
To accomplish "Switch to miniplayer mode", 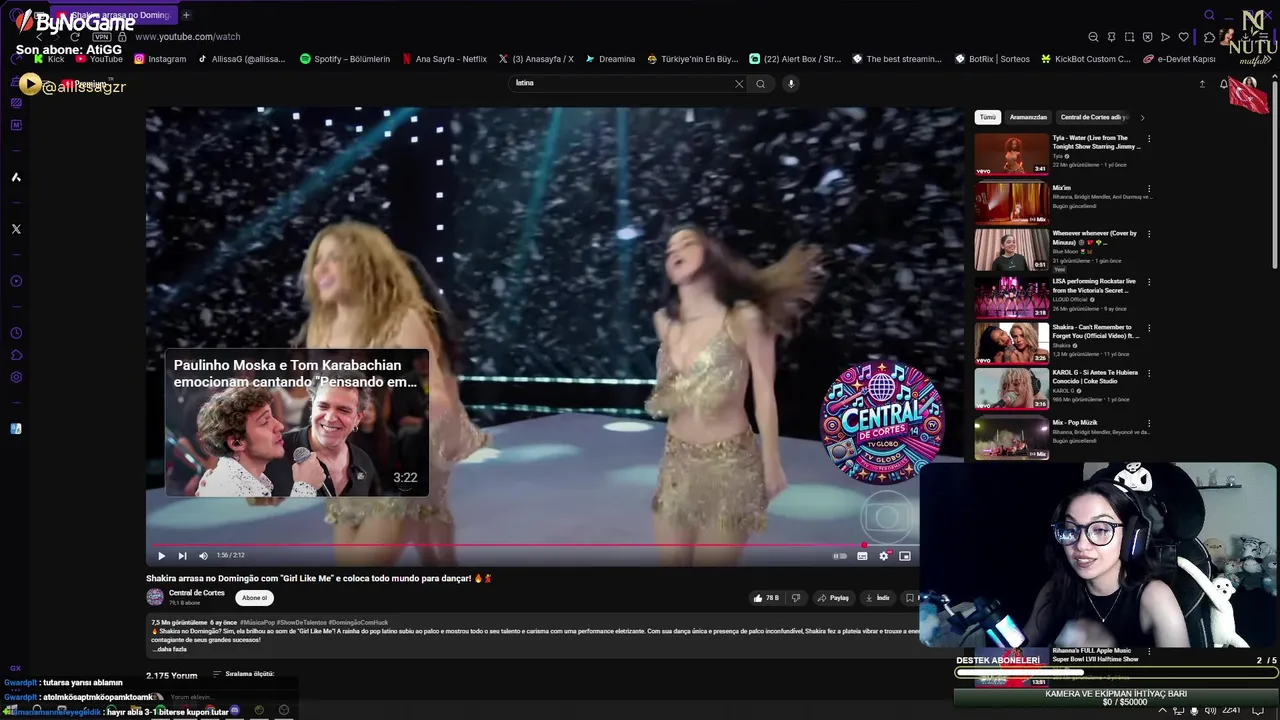I will (x=905, y=556).
